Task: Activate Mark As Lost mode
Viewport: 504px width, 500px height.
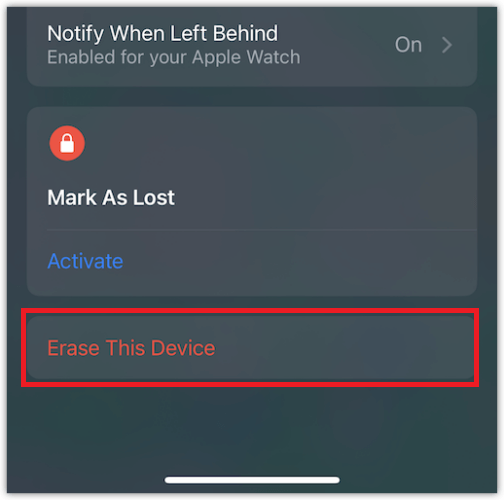Action: pyautogui.click(x=85, y=261)
